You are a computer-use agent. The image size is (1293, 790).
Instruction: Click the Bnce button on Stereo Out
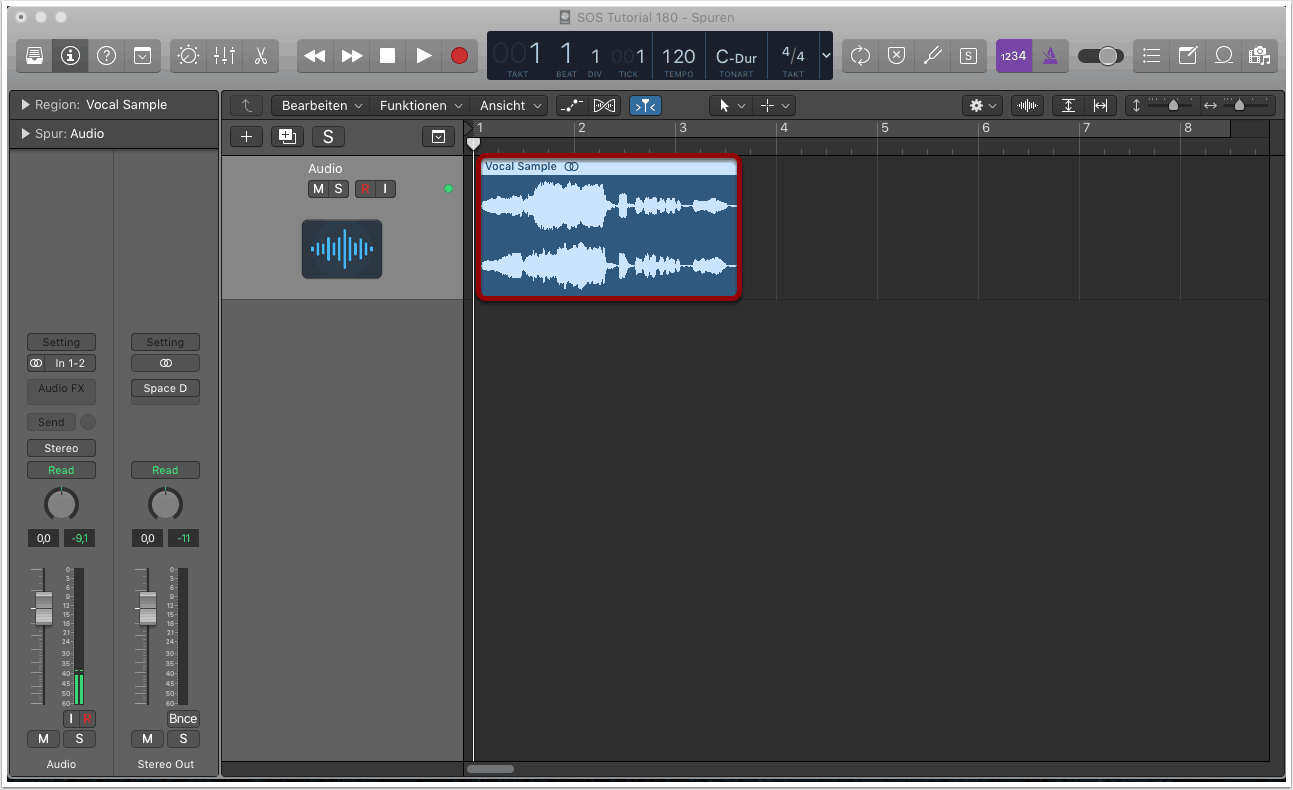(x=183, y=719)
